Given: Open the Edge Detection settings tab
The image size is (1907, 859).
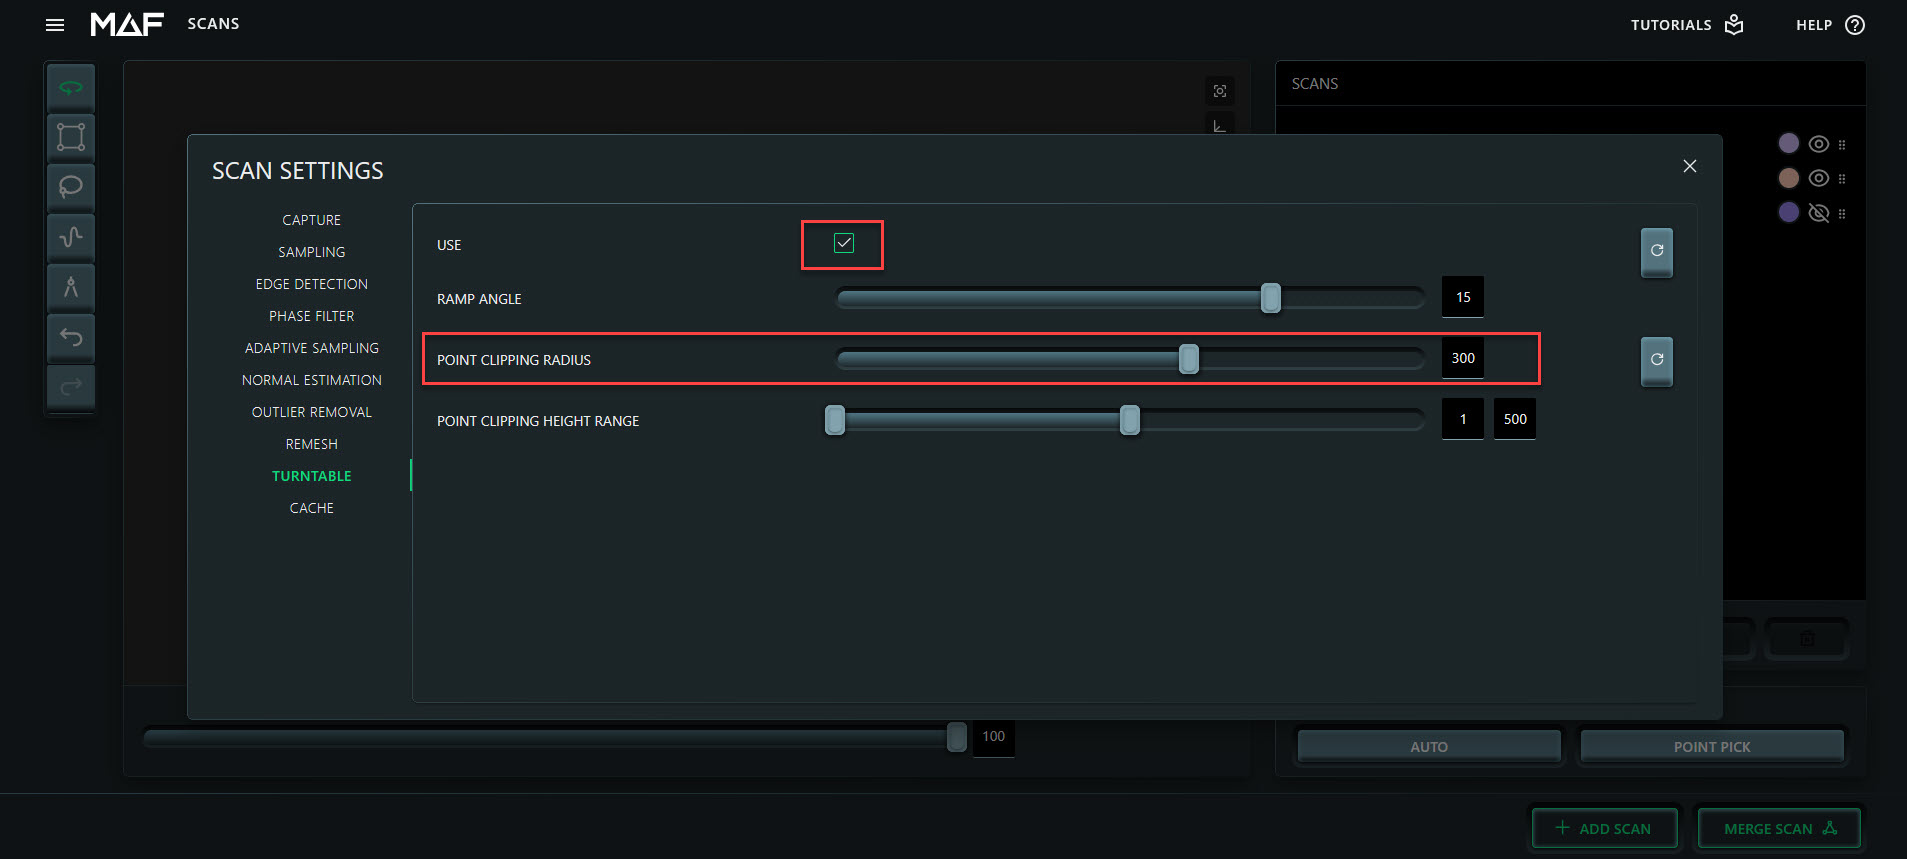Looking at the screenshot, I should point(311,284).
